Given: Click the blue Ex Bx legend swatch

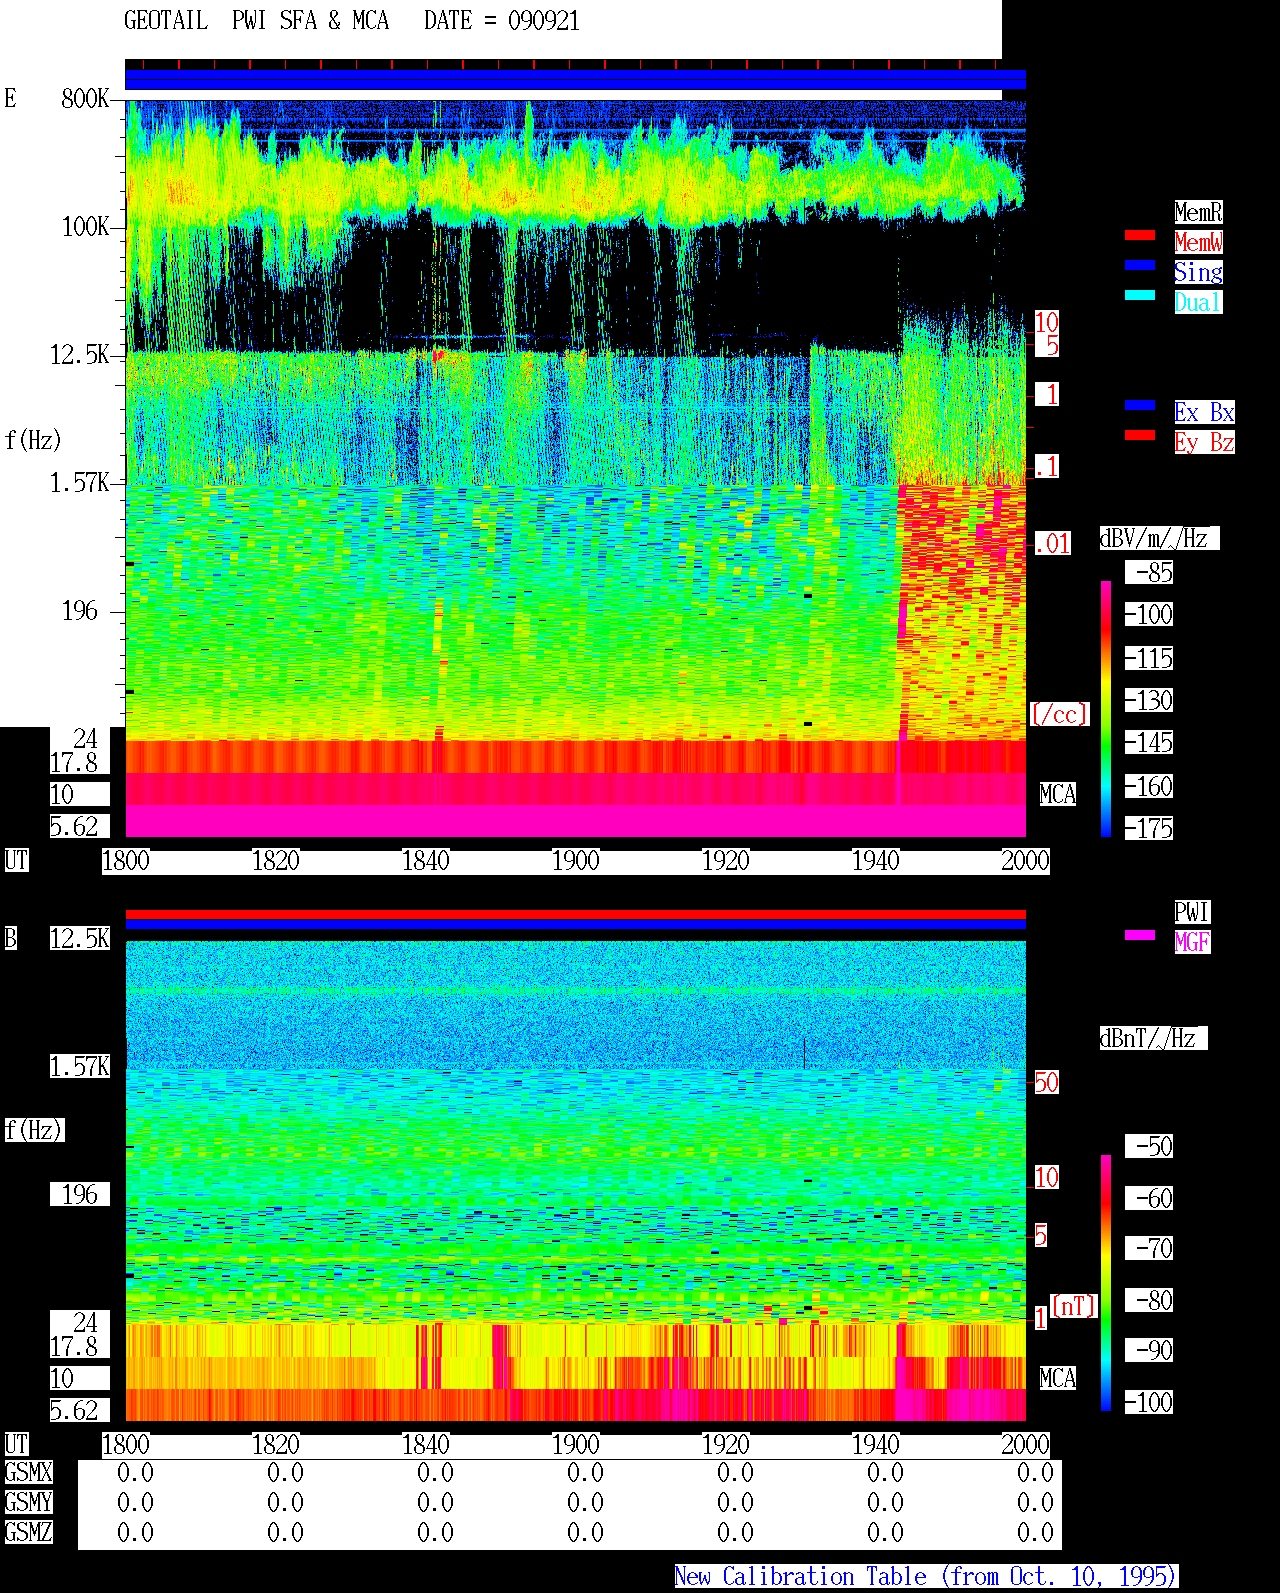Looking at the screenshot, I should [1140, 405].
